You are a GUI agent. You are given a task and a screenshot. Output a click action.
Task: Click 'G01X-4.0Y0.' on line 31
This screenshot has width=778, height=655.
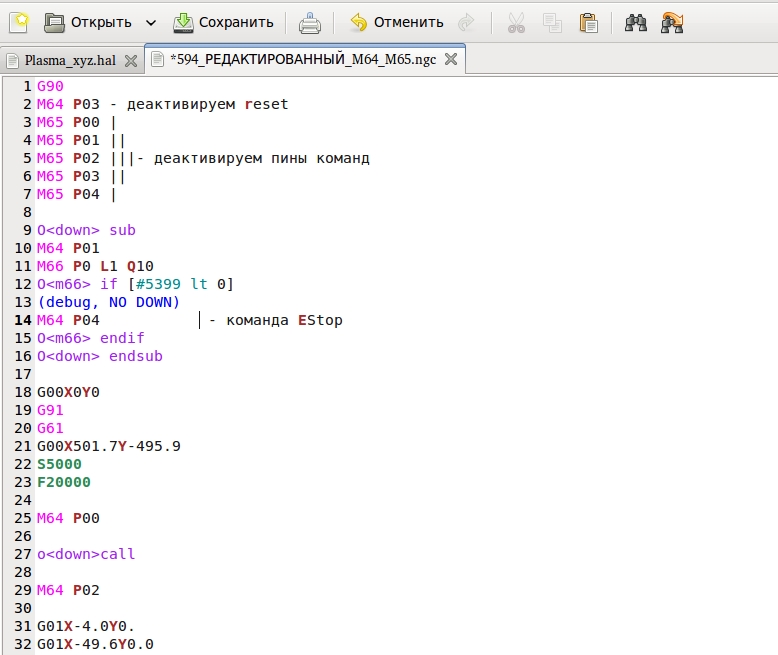pyautogui.click(x=86, y=626)
